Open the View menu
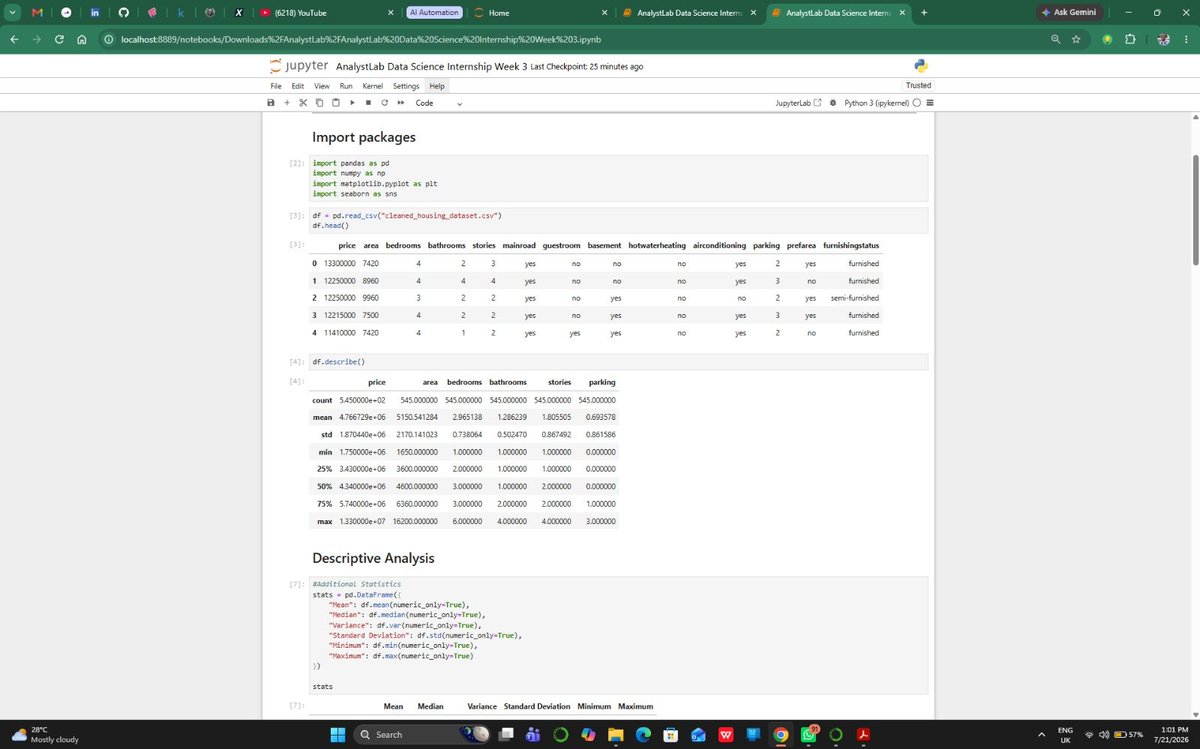This screenshot has height=749, width=1200. [322, 86]
